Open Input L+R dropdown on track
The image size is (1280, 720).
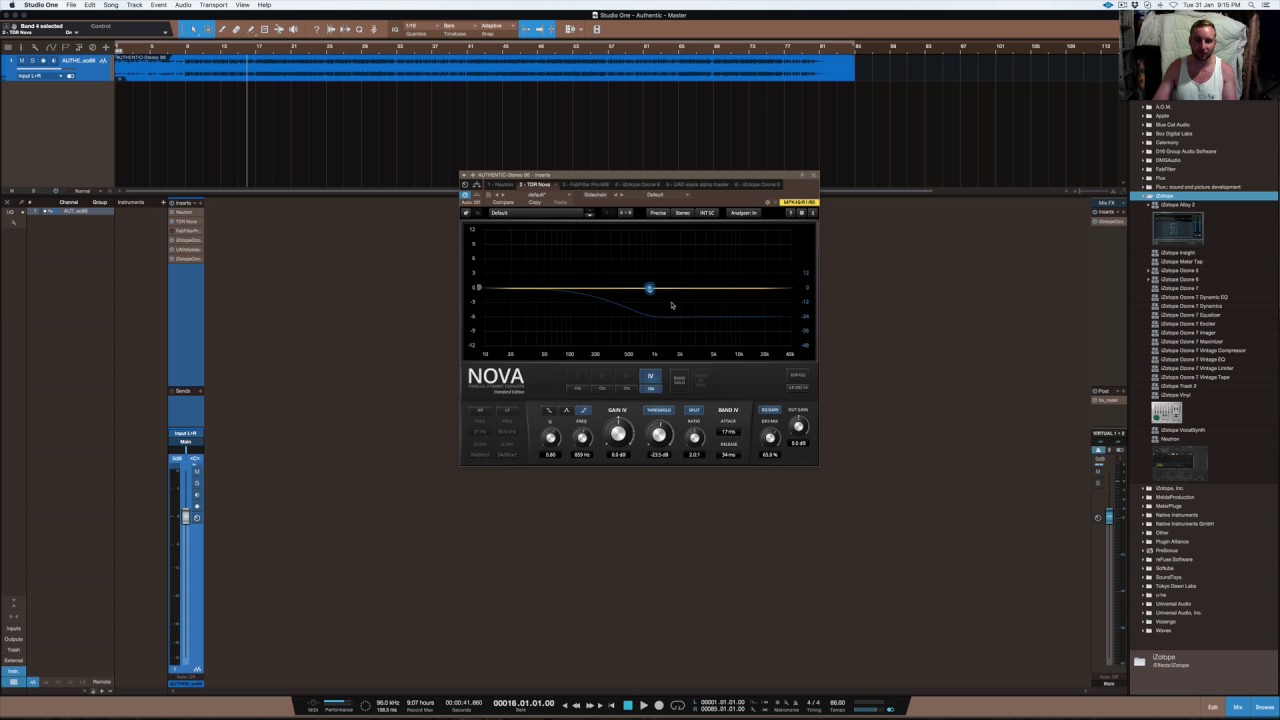point(40,76)
